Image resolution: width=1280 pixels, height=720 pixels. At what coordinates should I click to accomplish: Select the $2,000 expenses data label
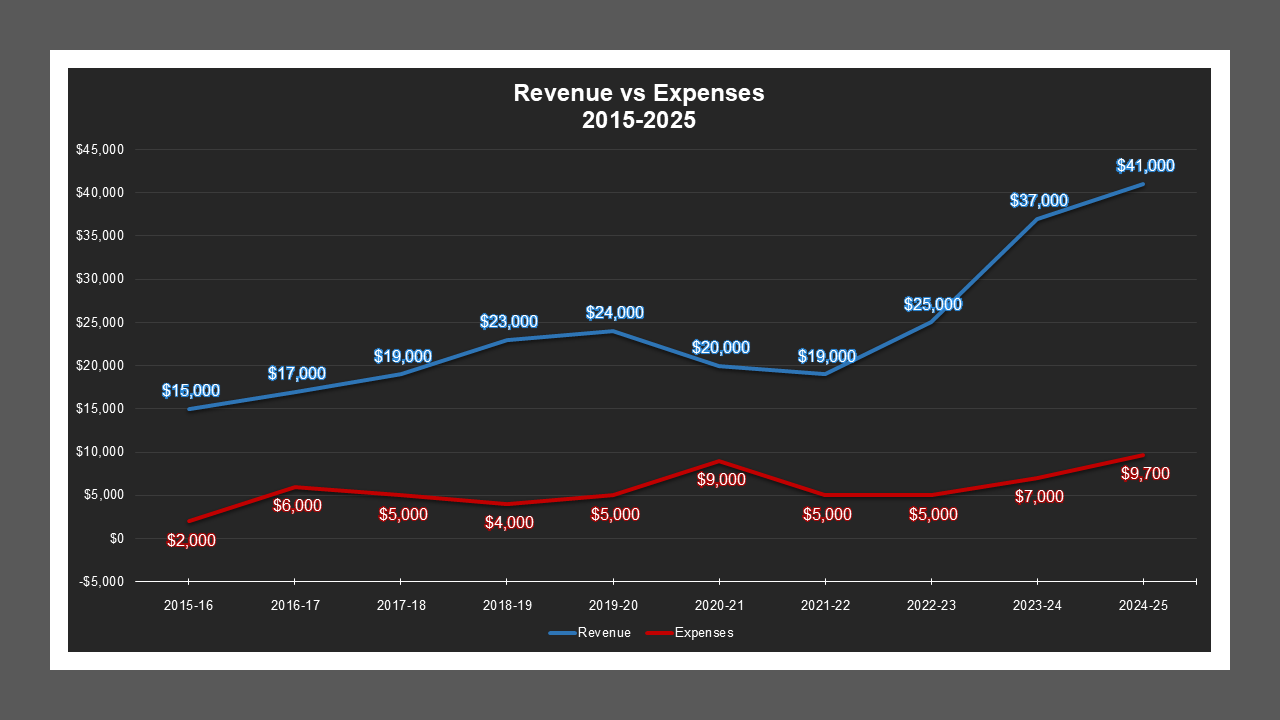pyautogui.click(x=189, y=540)
